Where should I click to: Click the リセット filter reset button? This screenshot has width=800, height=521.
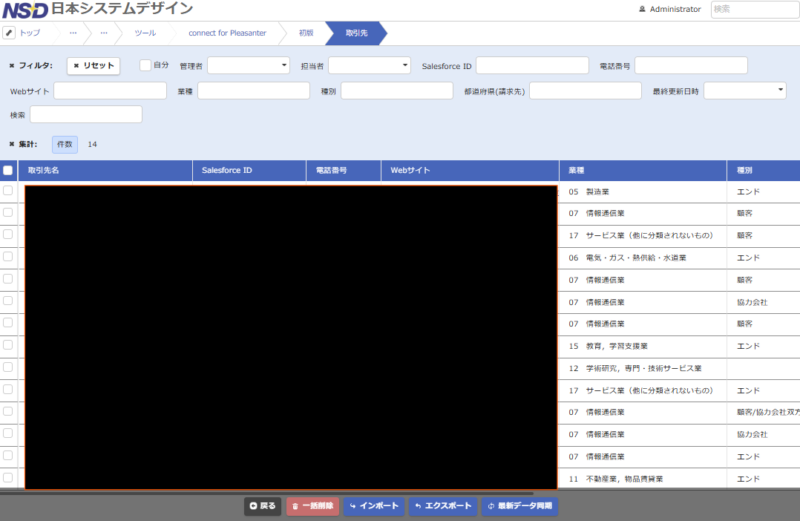(94, 66)
